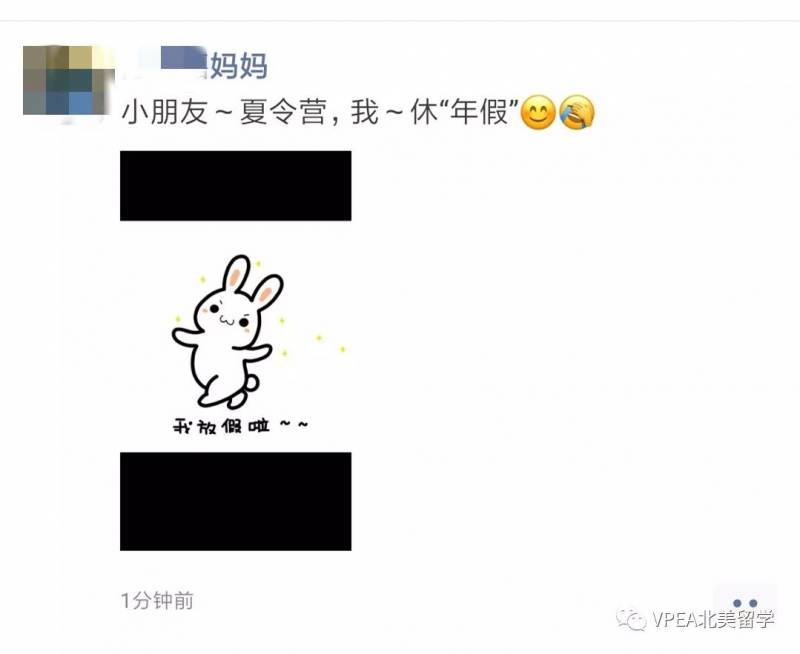Open the two-dot like and comment button
Screen dimensions: 800x654
pos(745,603)
